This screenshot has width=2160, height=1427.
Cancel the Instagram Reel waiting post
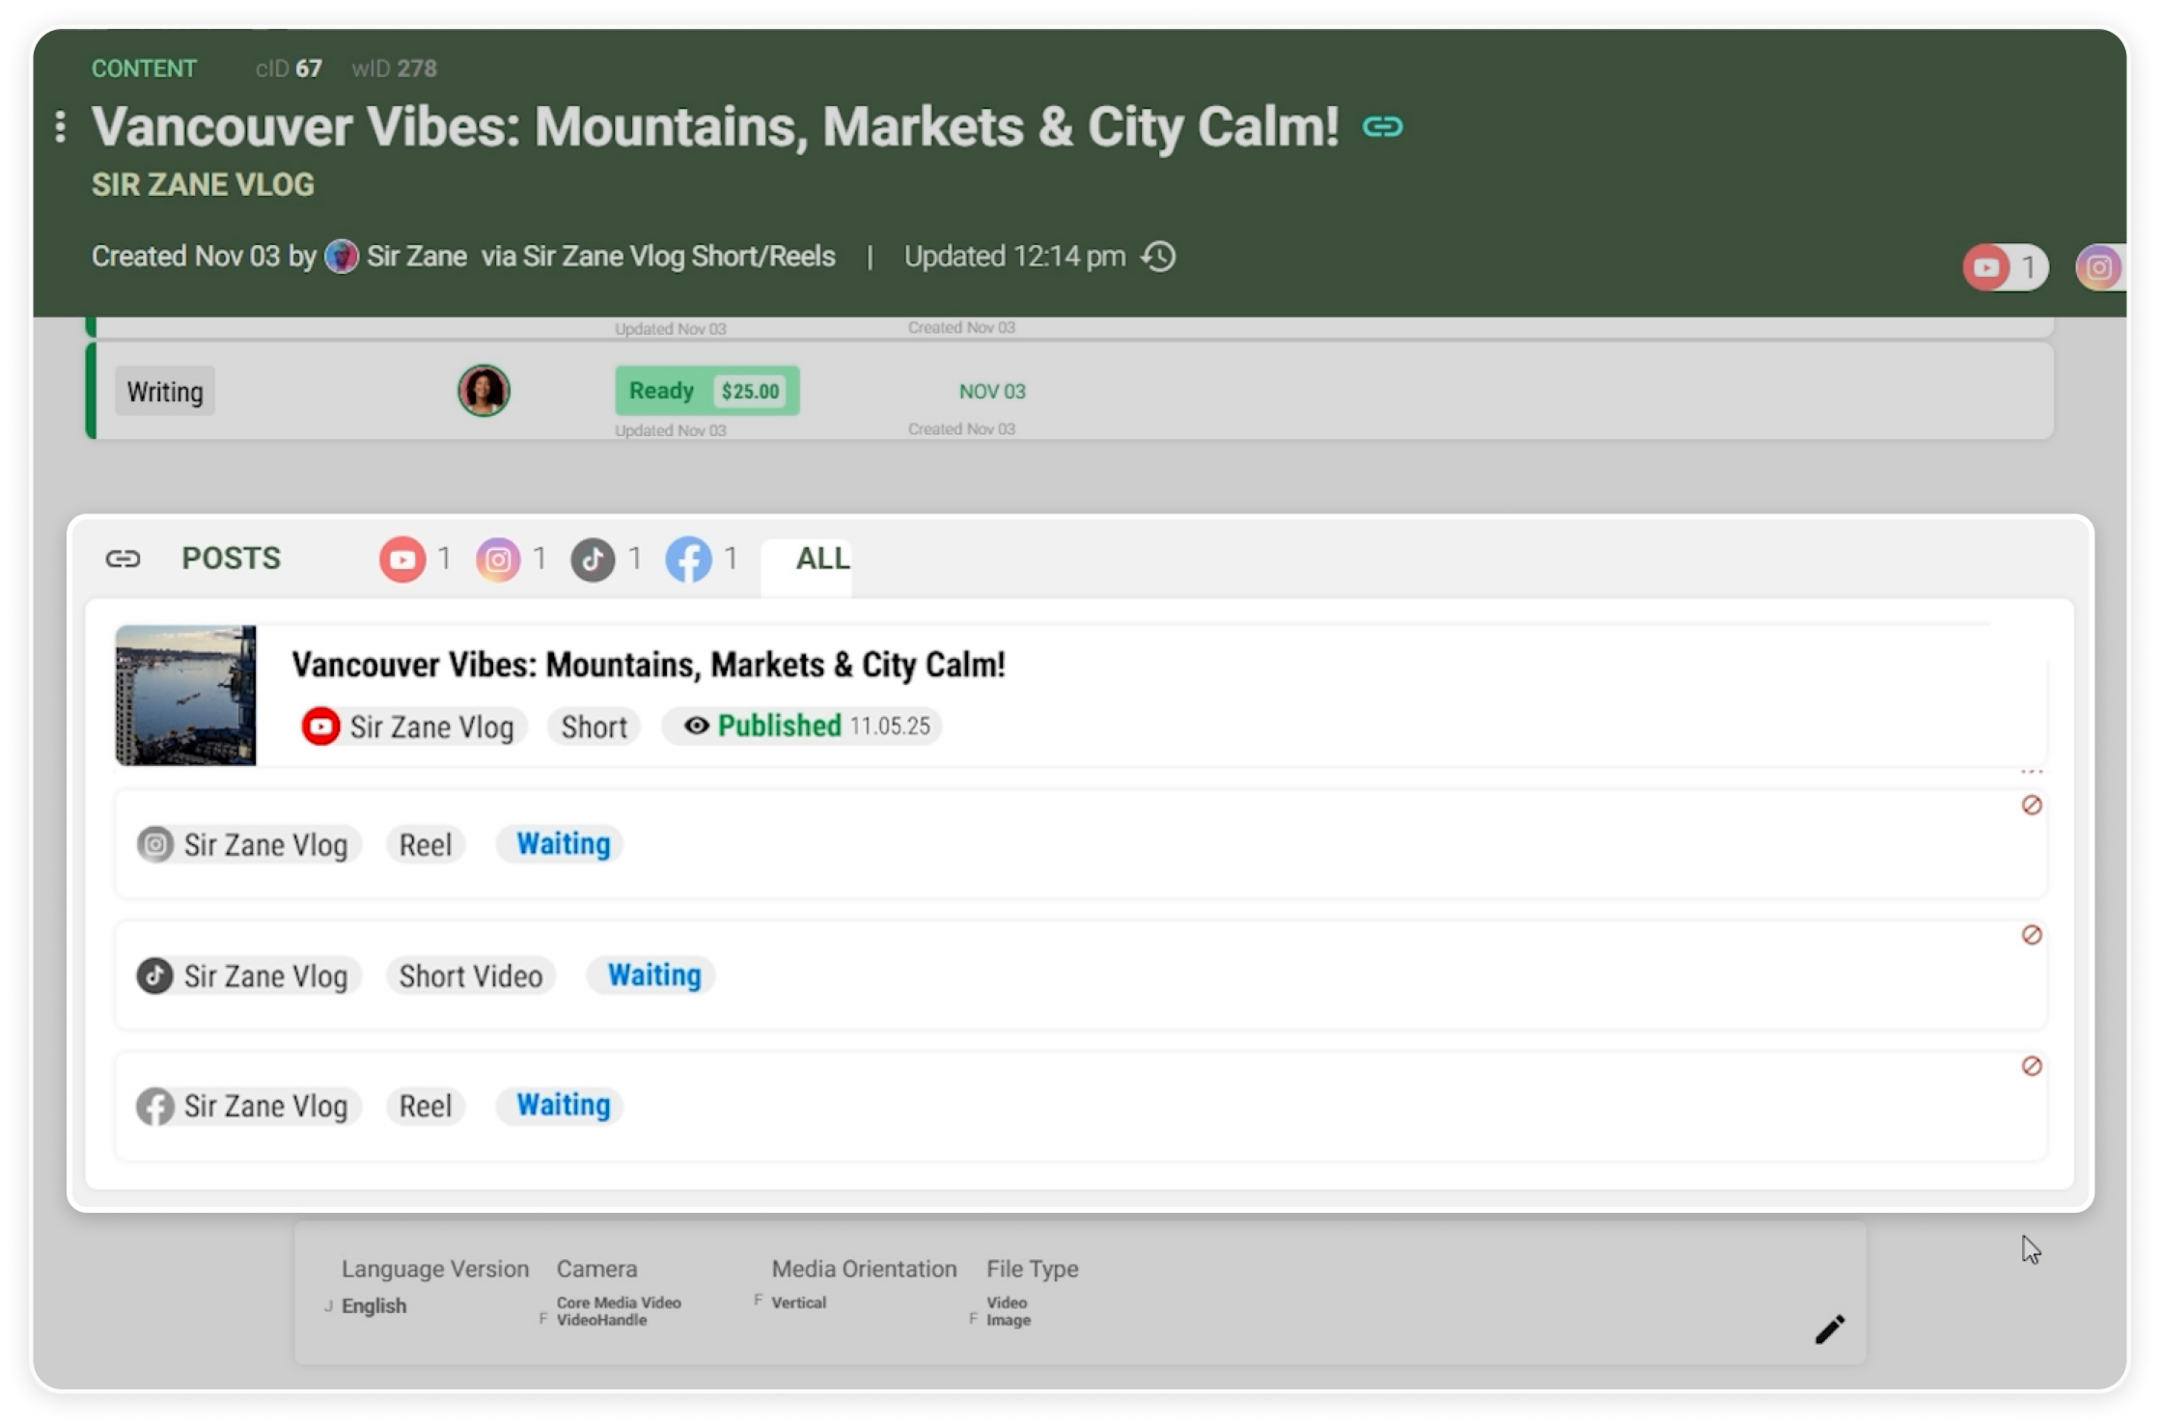2031,805
